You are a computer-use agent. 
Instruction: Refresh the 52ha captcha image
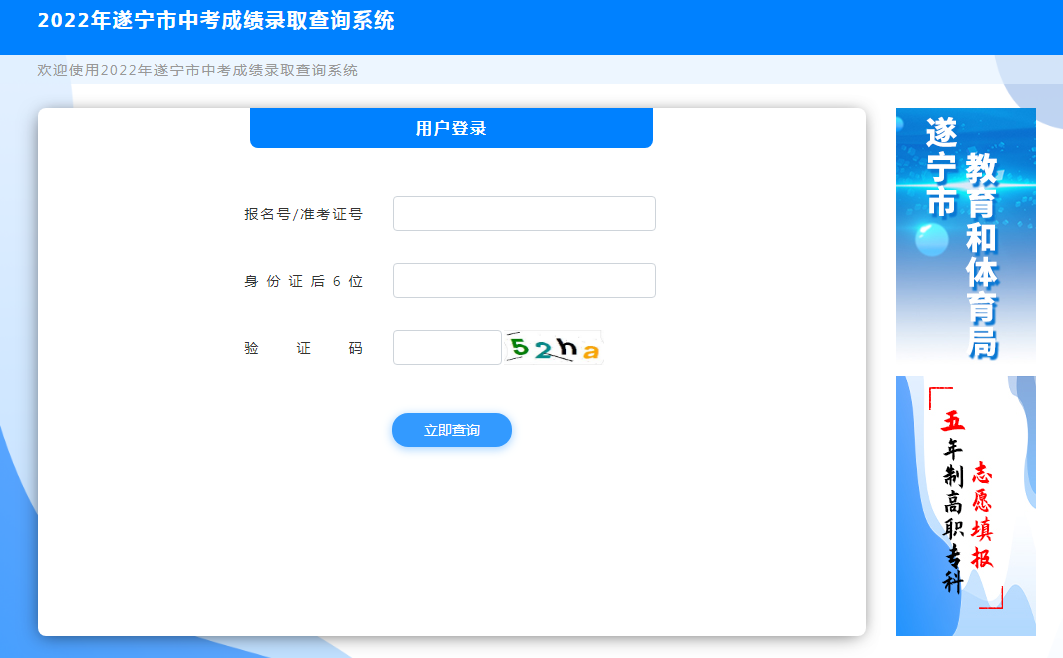click(x=553, y=347)
